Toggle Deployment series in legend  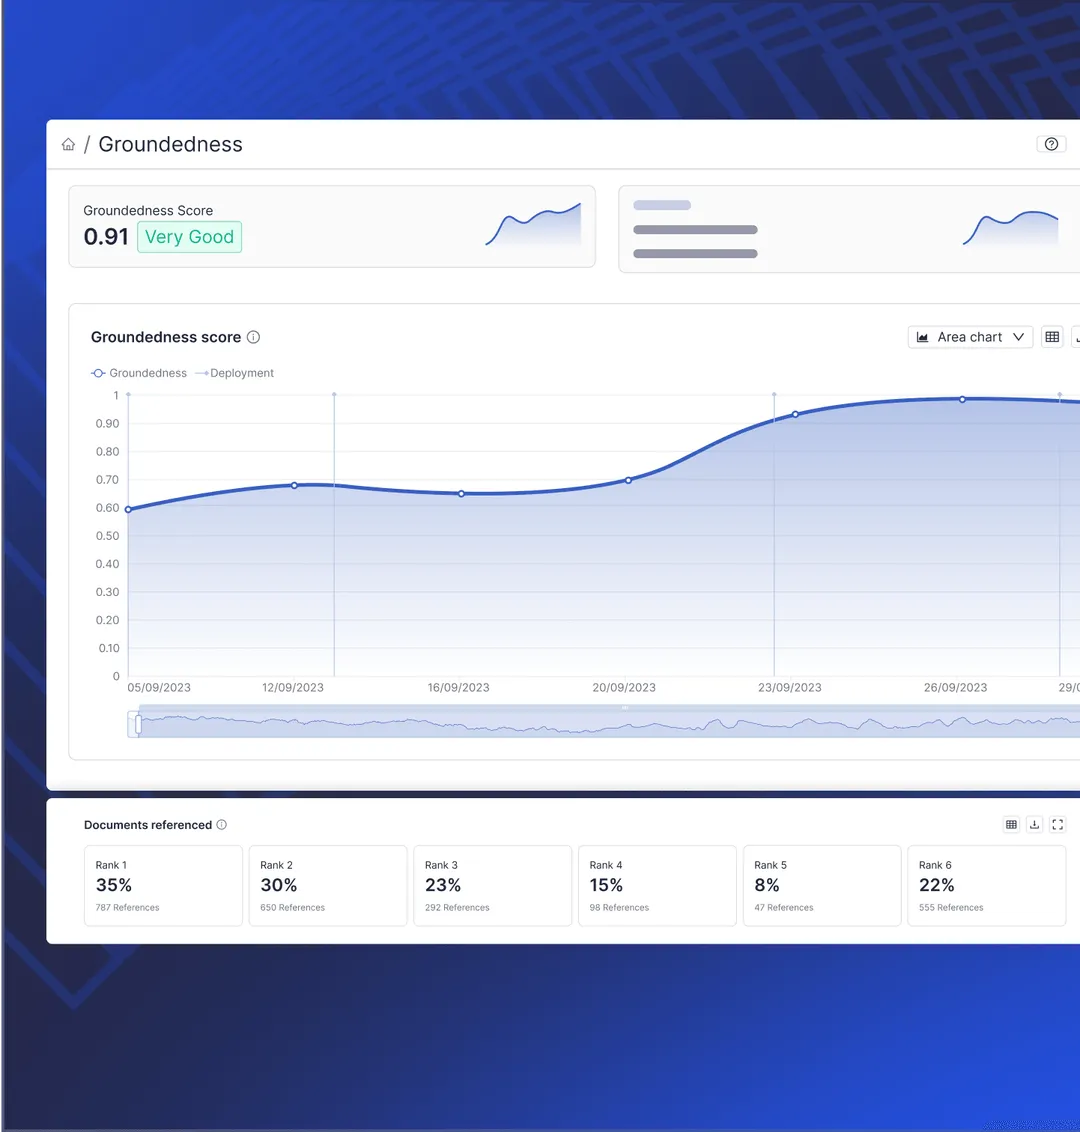235,373
